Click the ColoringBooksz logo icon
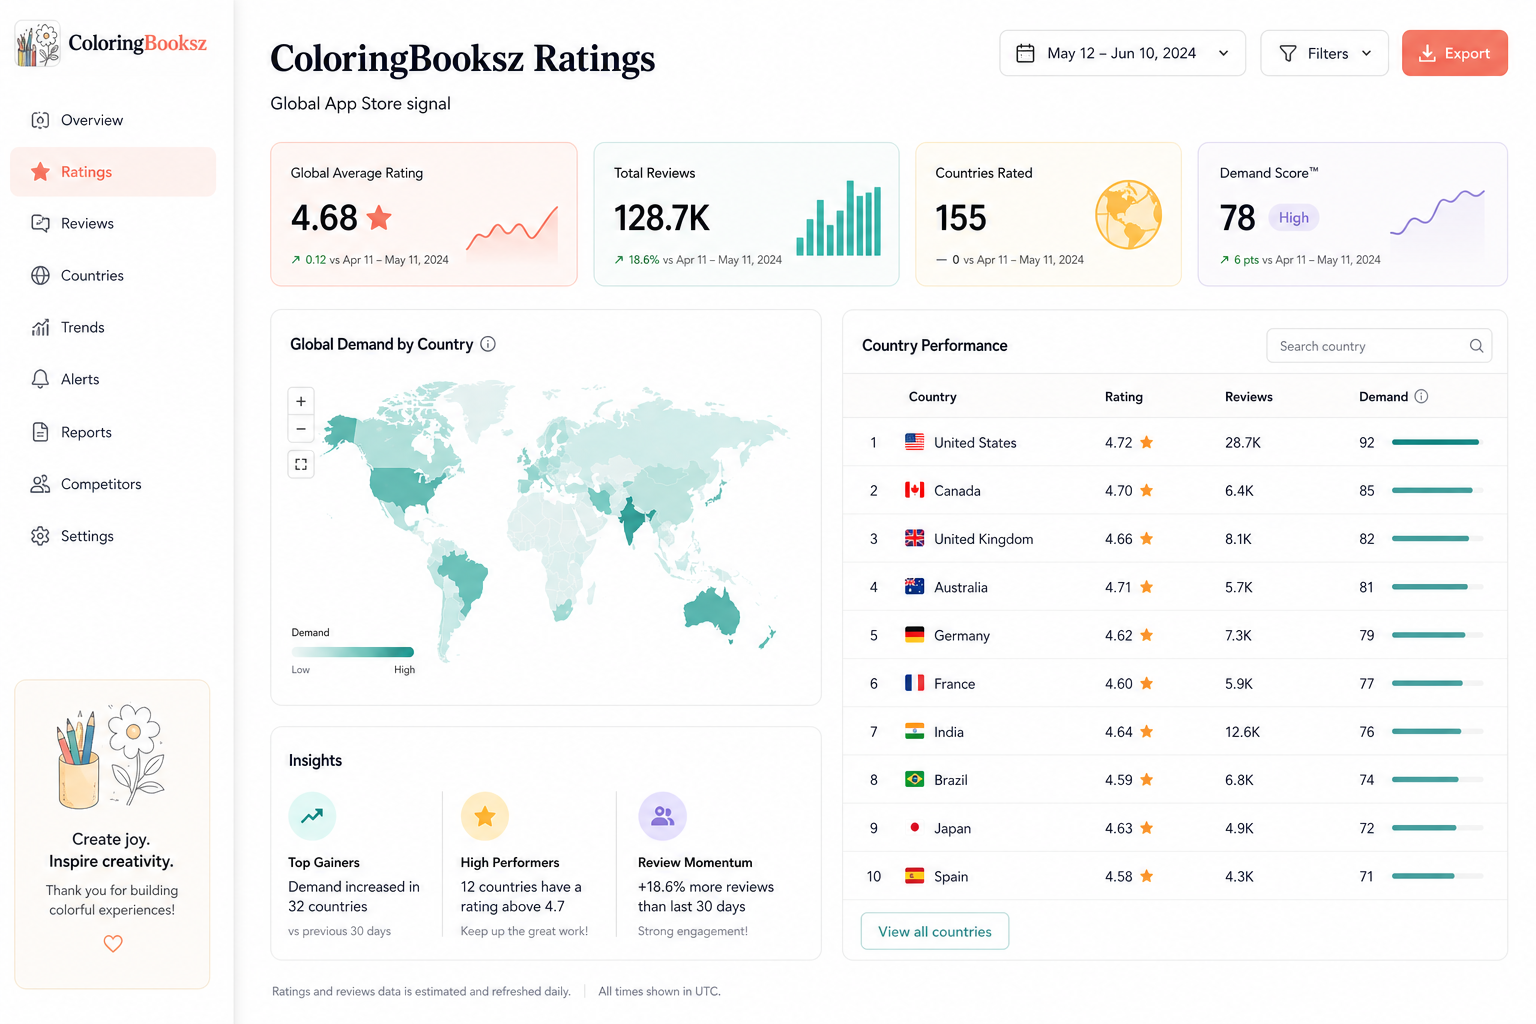The height and width of the screenshot is (1024, 1536). point(38,44)
